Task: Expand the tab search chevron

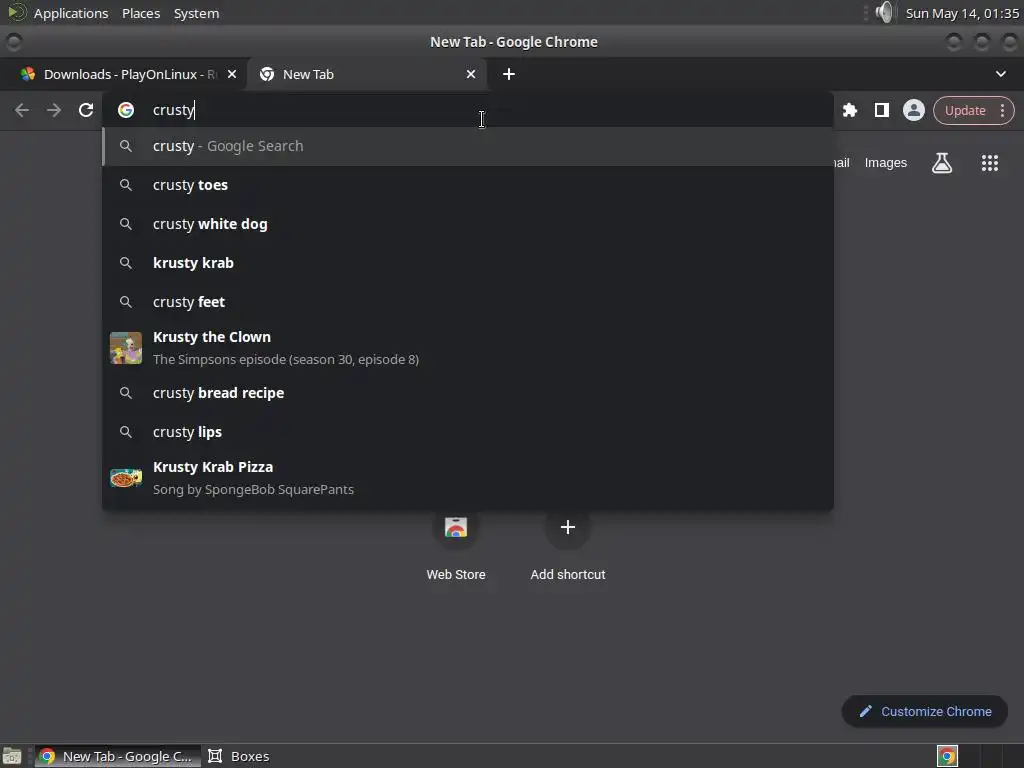Action: (1000, 74)
